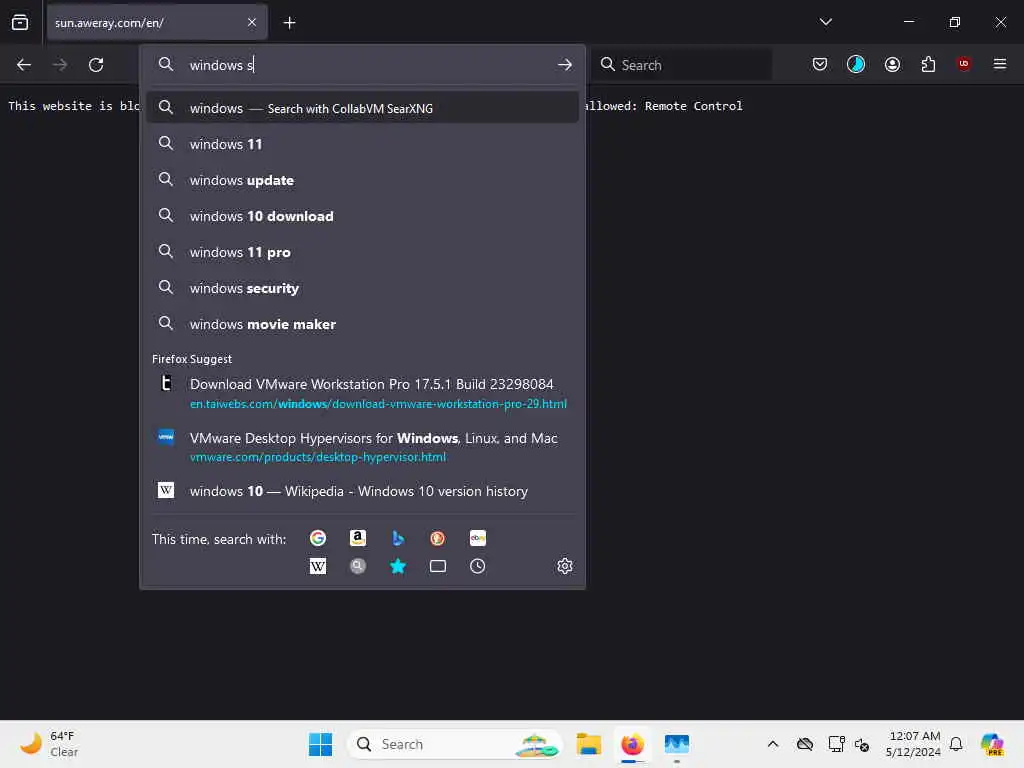1024x768 pixels.
Task: Open 'Download VMware Workstation Pro 17.5.1' result
Action: pos(372,384)
